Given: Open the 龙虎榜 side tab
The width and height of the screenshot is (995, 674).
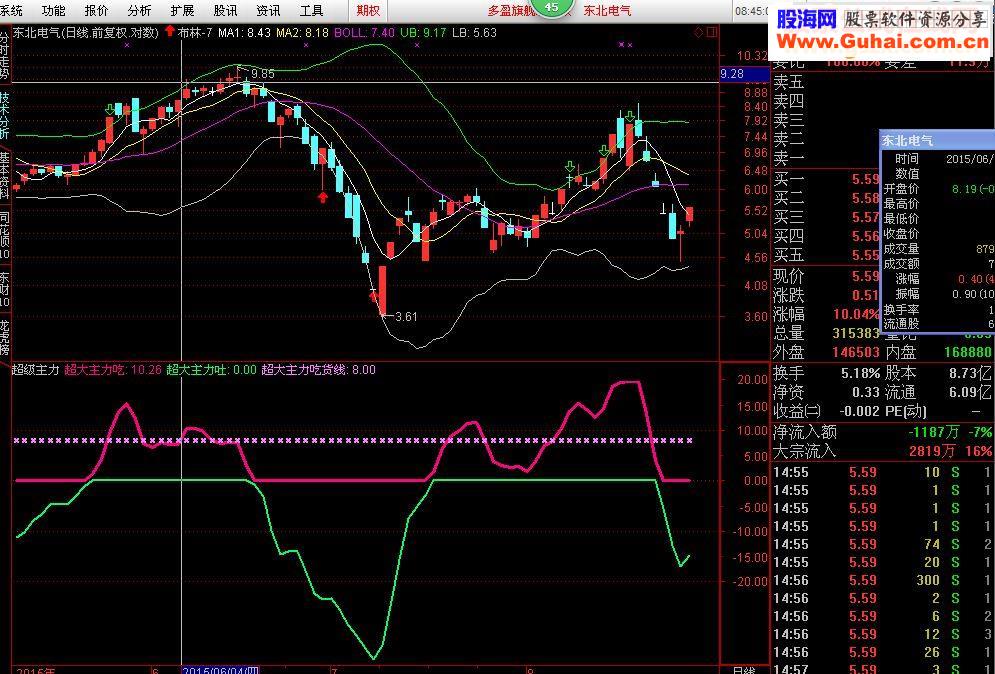Looking at the screenshot, I should (5, 338).
